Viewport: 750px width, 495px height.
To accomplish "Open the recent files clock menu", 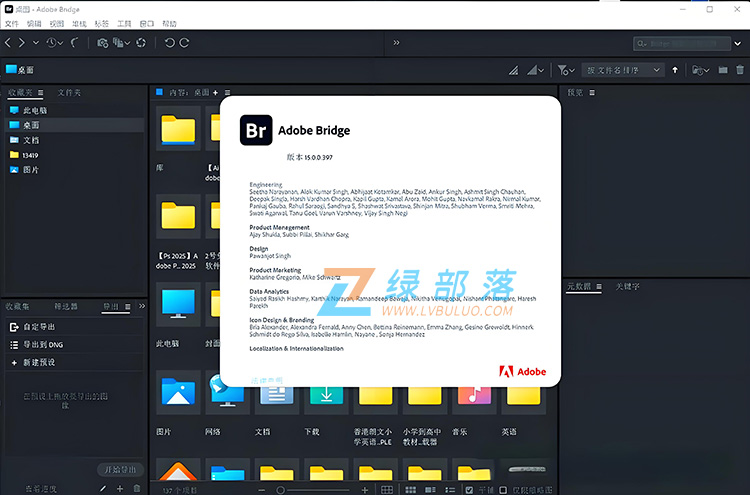I will point(55,43).
